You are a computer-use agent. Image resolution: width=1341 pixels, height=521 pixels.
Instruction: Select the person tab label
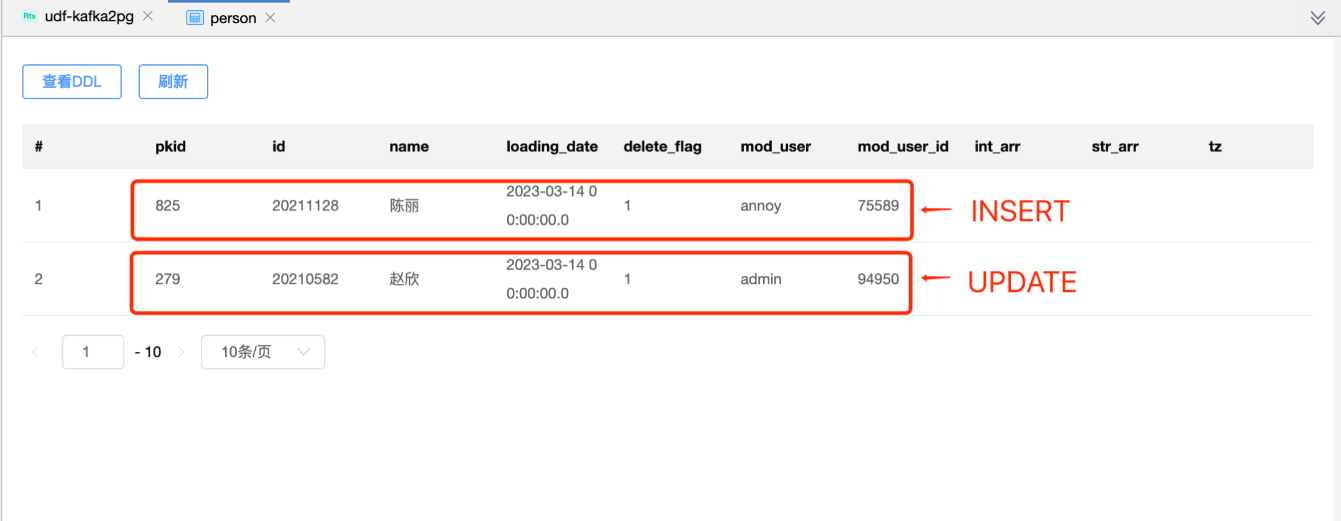[233, 18]
